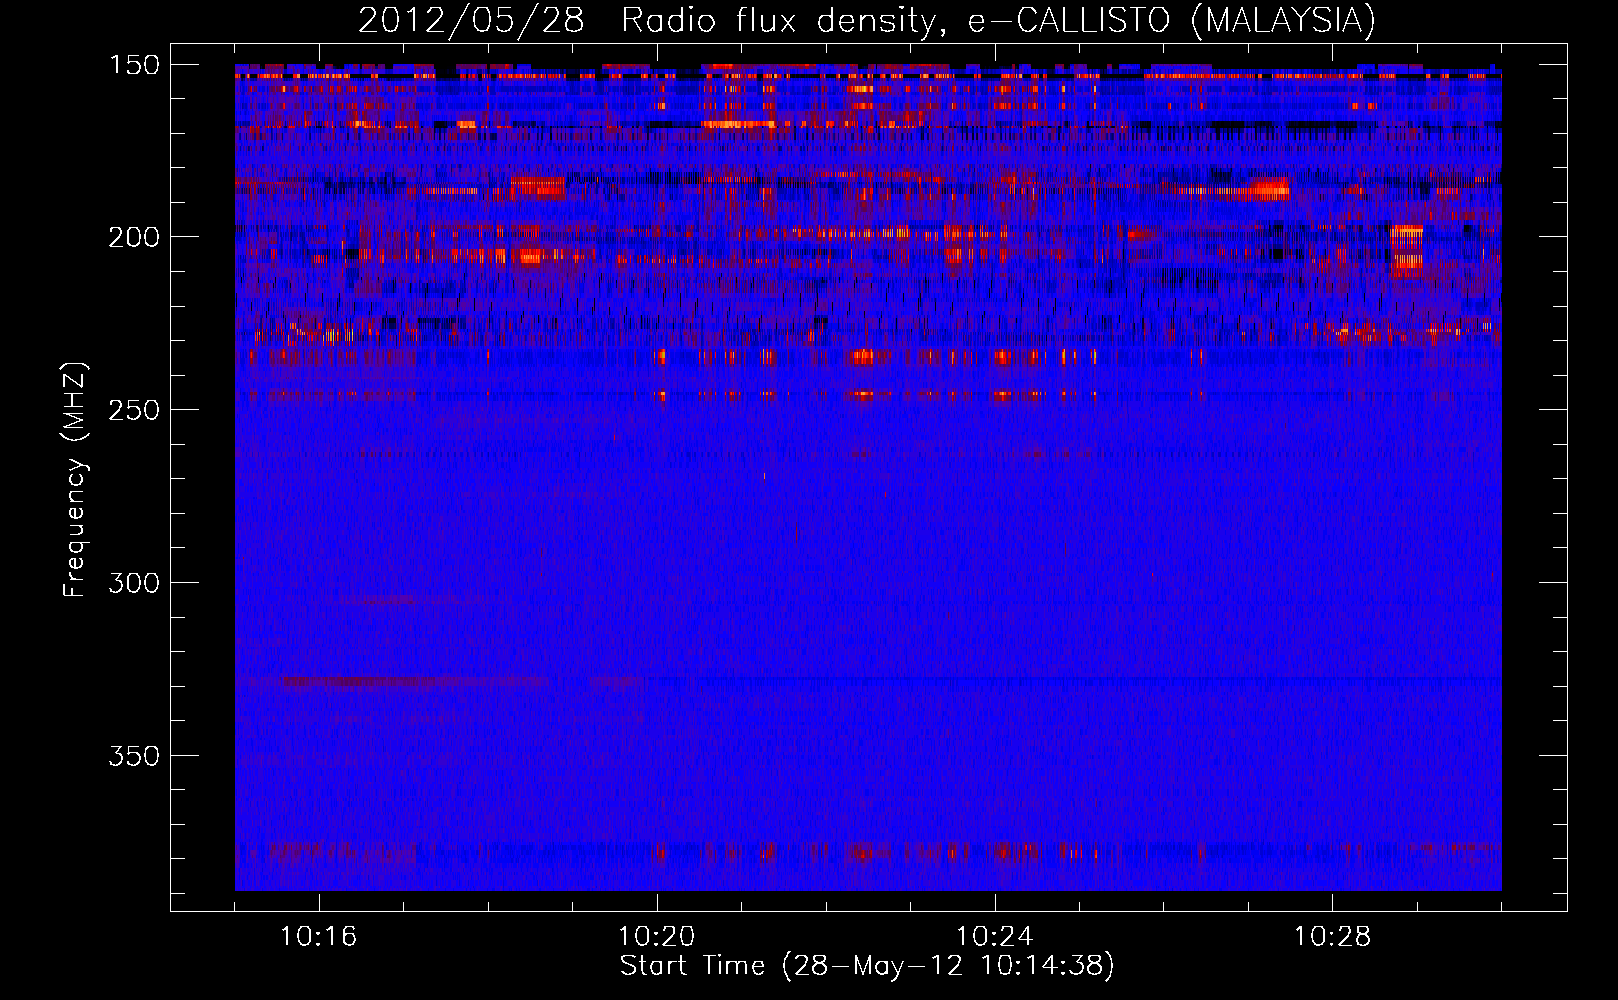
Task: Click the 10:16 time tick label
Action: (x=319, y=937)
